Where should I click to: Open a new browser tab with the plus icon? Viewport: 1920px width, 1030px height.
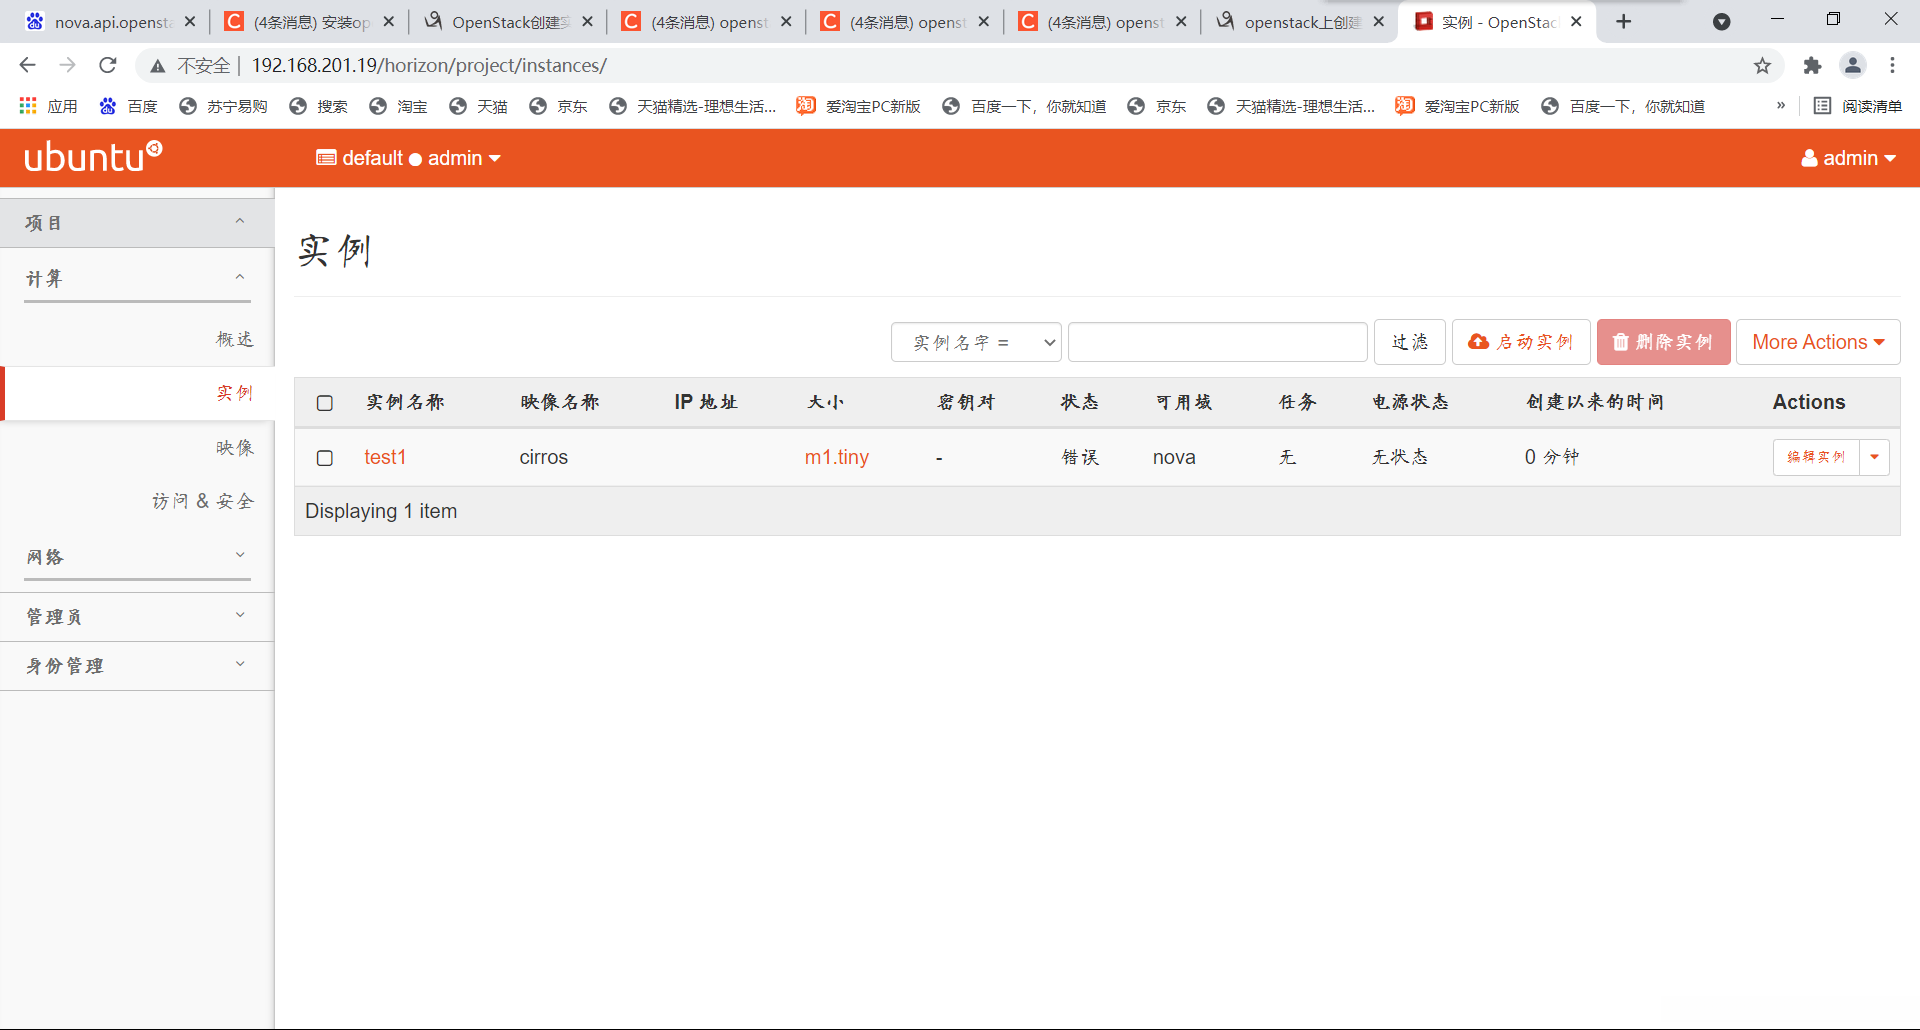[1623, 21]
